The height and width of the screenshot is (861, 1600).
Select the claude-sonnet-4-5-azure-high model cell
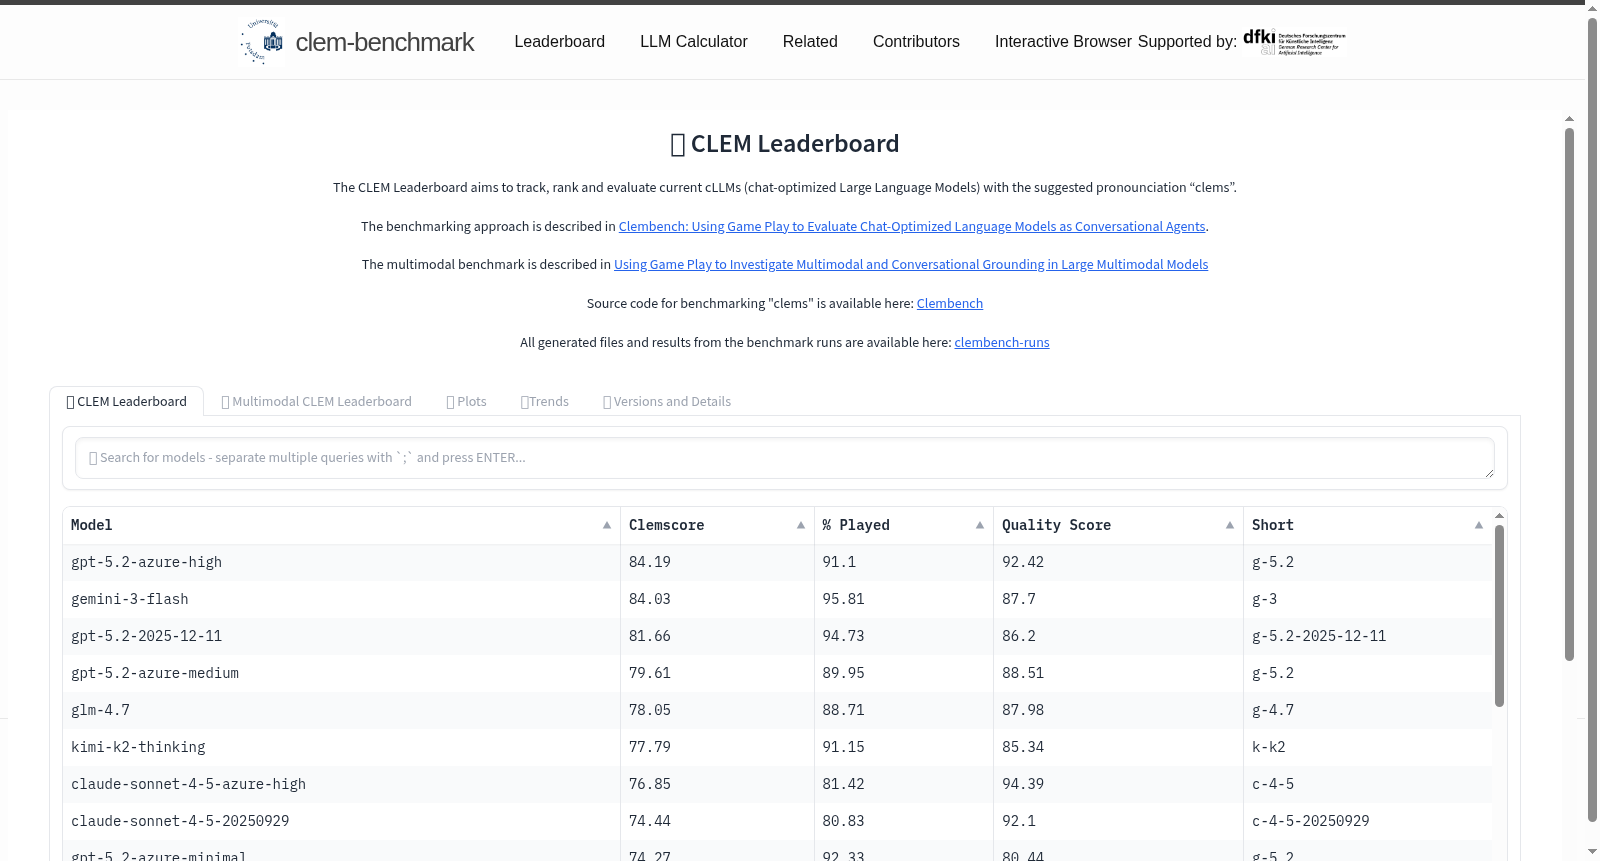pyautogui.click(x=341, y=784)
